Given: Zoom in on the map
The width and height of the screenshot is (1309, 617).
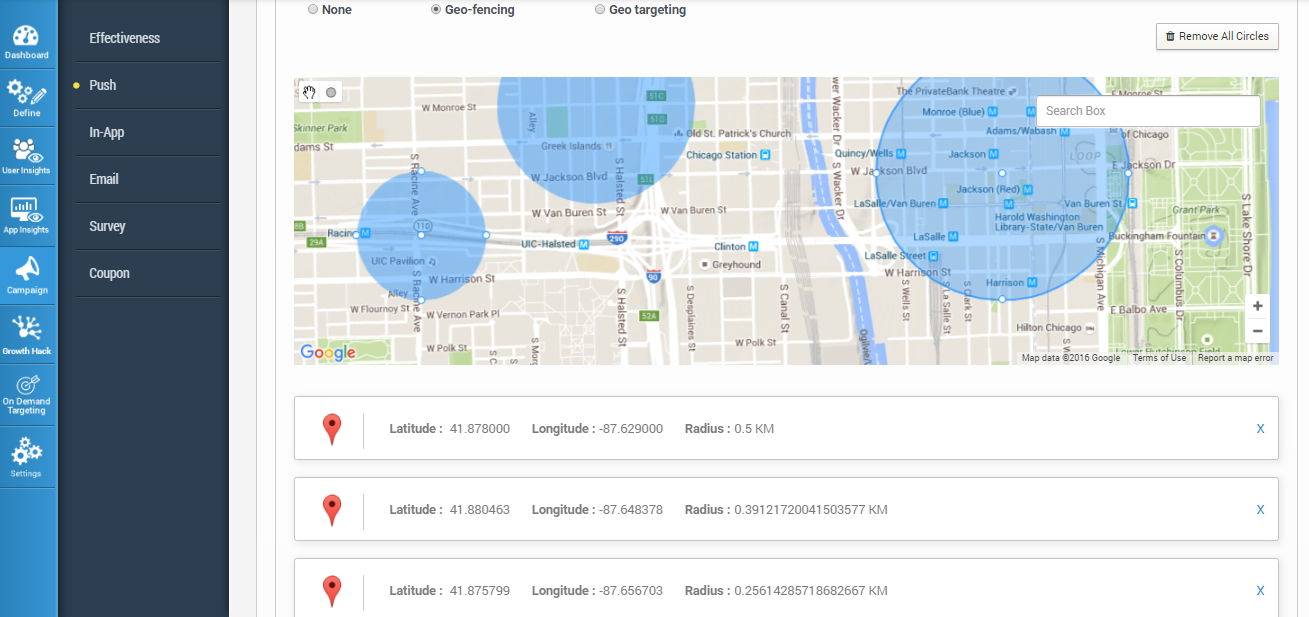Looking at the screenshot, I should click(x=1257, y=306).
